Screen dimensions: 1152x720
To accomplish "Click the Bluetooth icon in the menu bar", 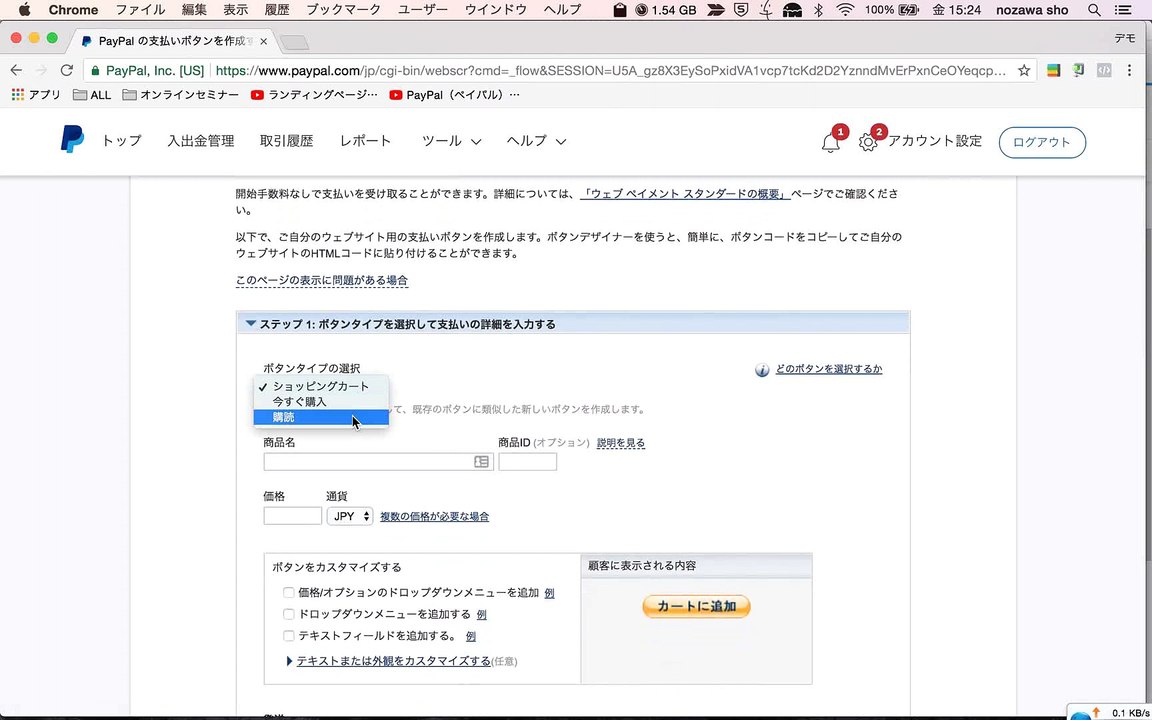I will coord(818,10).
